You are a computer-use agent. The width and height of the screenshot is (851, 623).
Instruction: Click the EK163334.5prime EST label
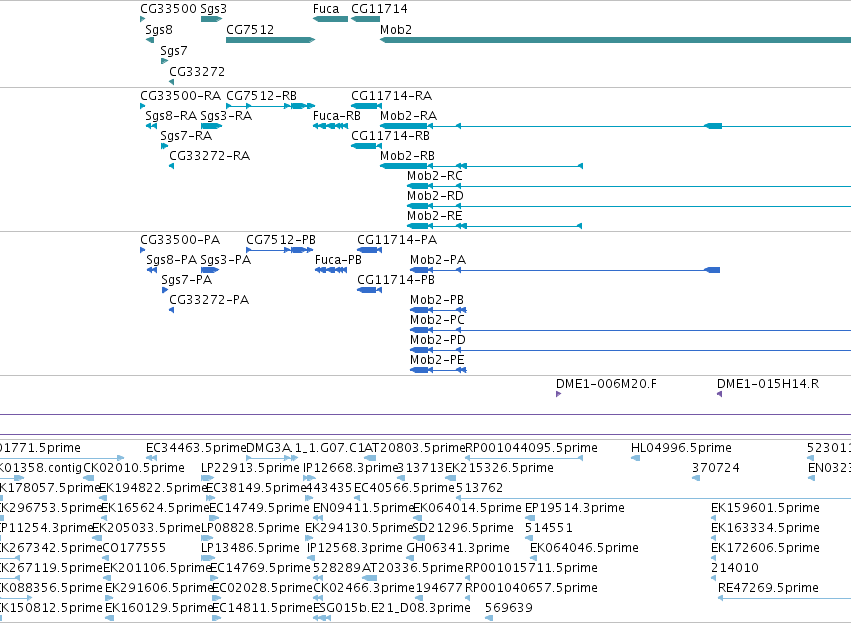[765, 528]
